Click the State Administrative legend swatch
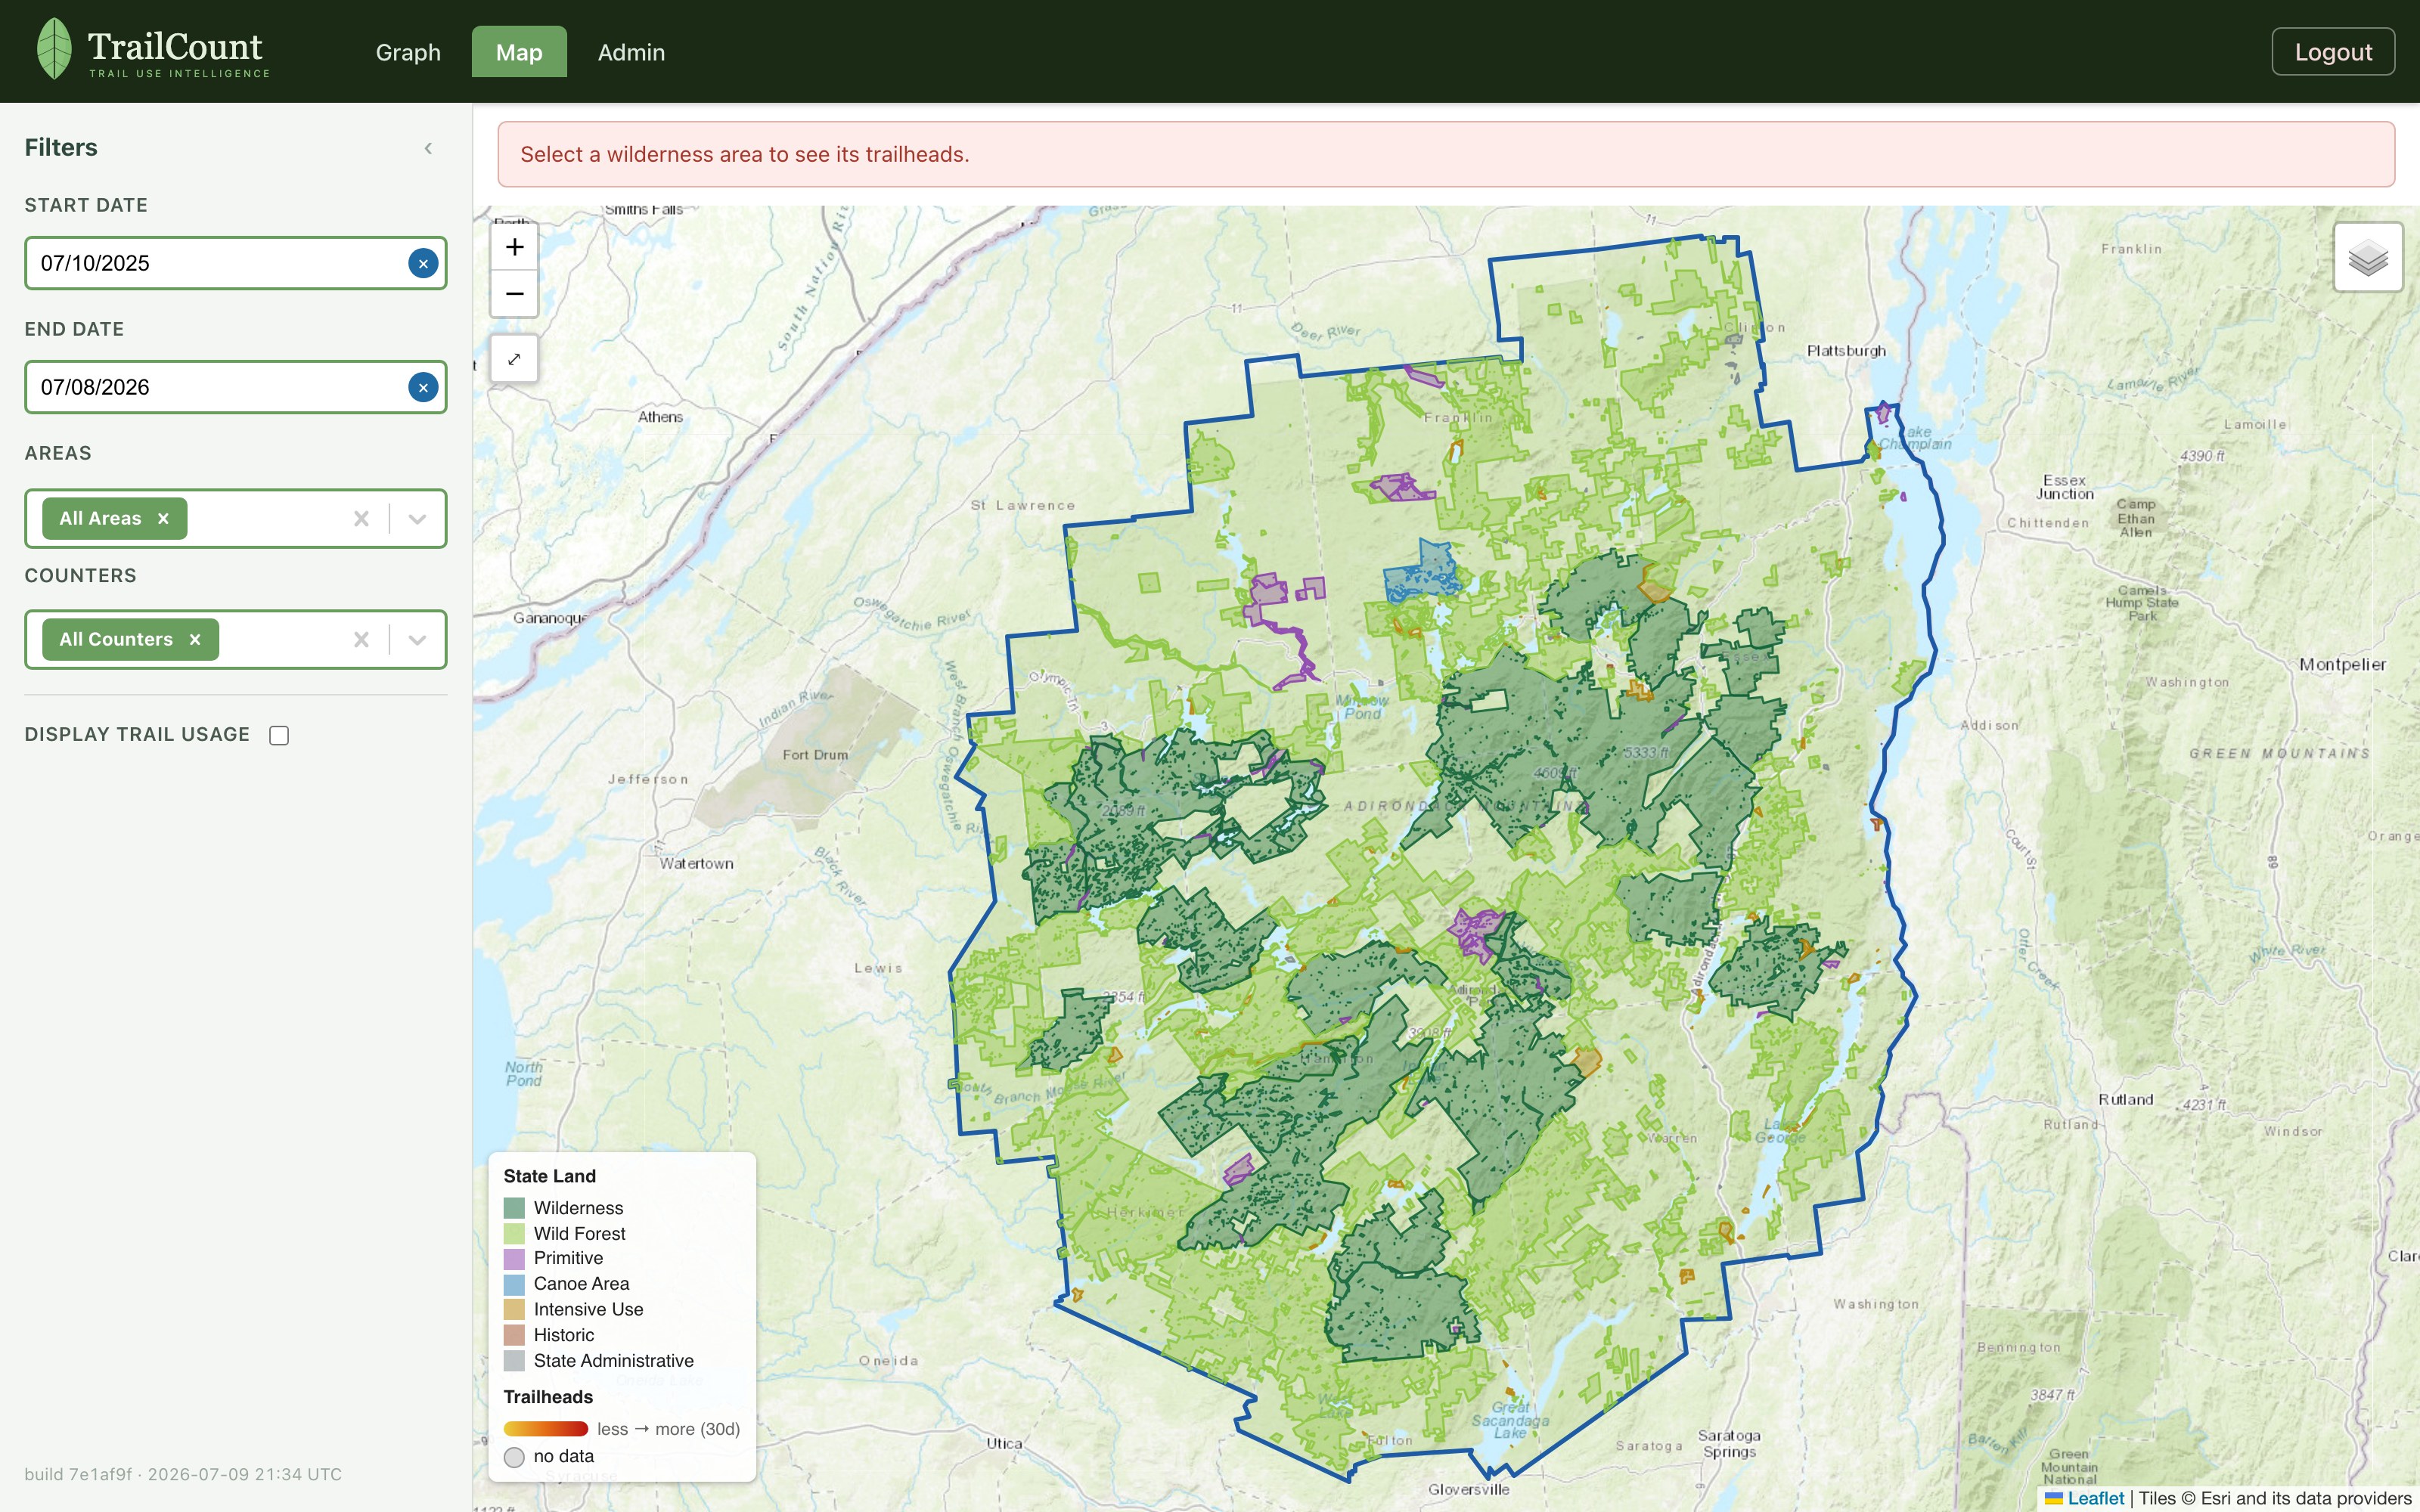Screen dimensions: 2420x1512 (514, 1361)
